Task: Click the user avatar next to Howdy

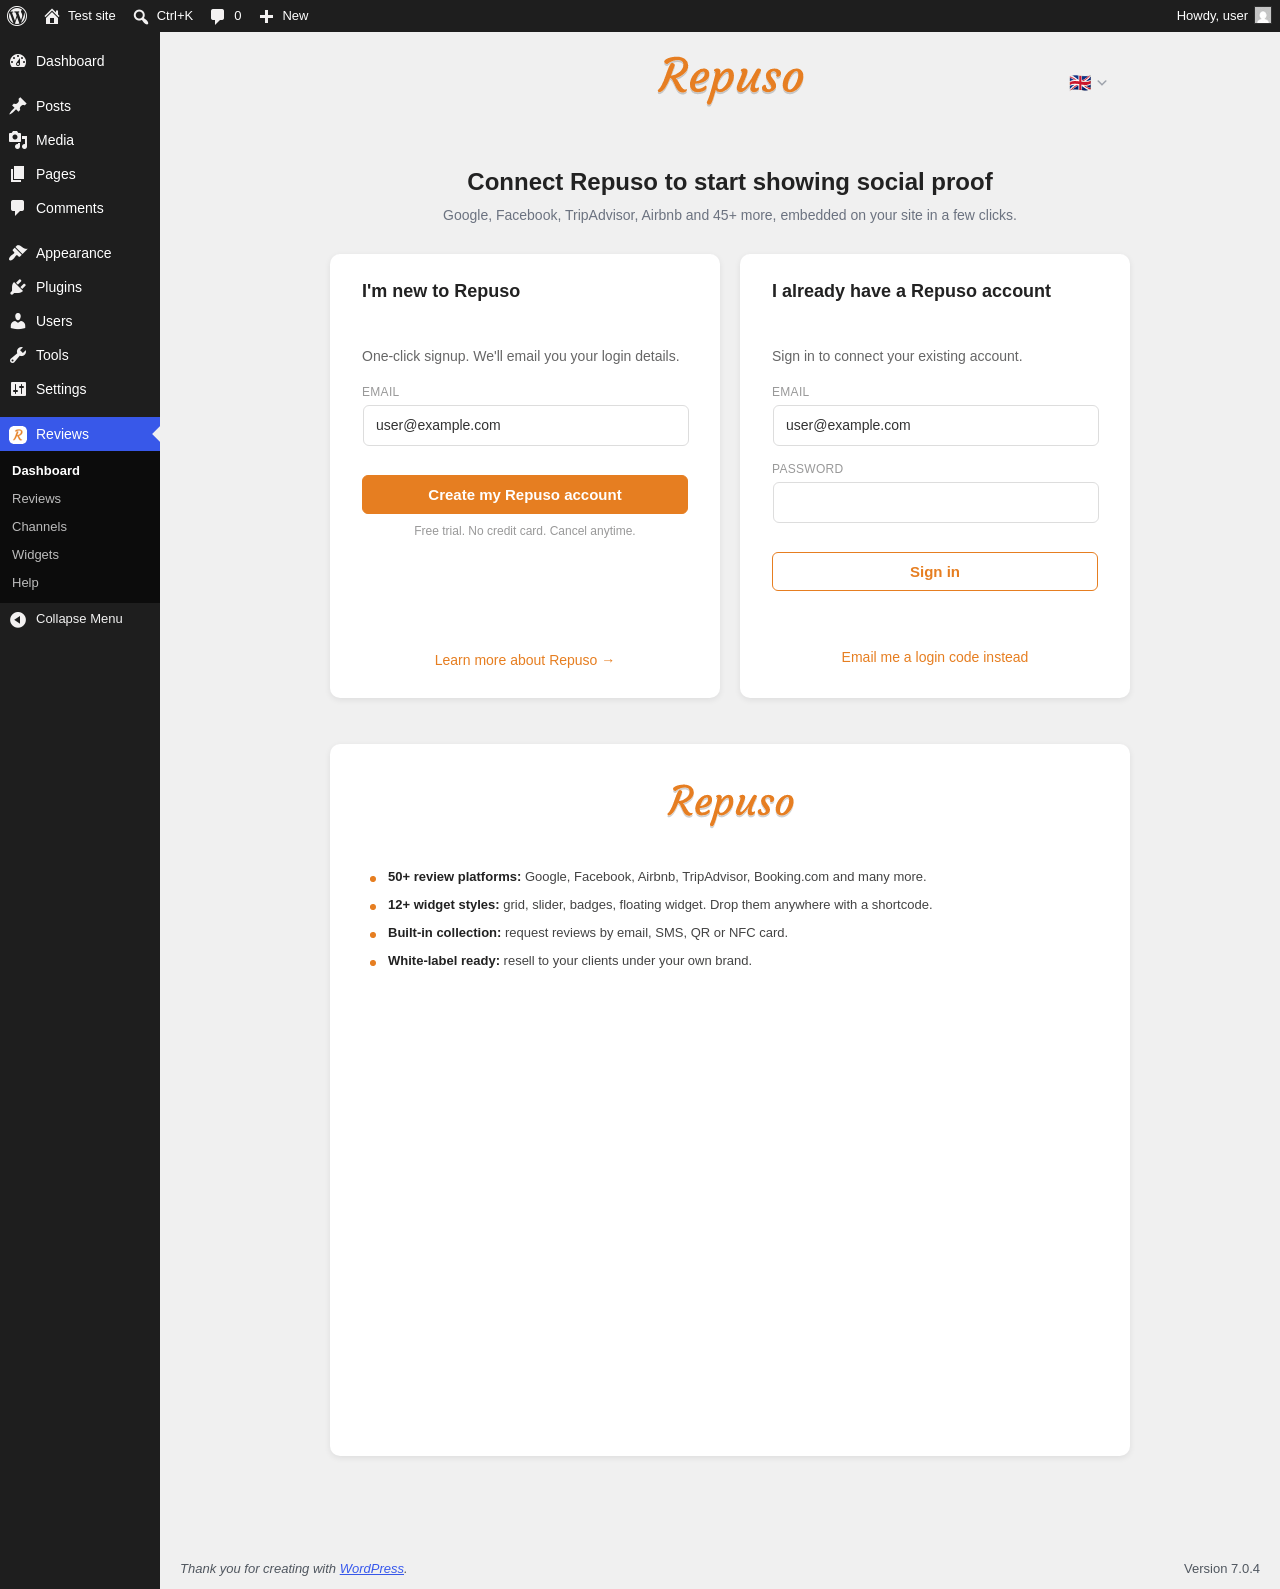Action: 1263,16
